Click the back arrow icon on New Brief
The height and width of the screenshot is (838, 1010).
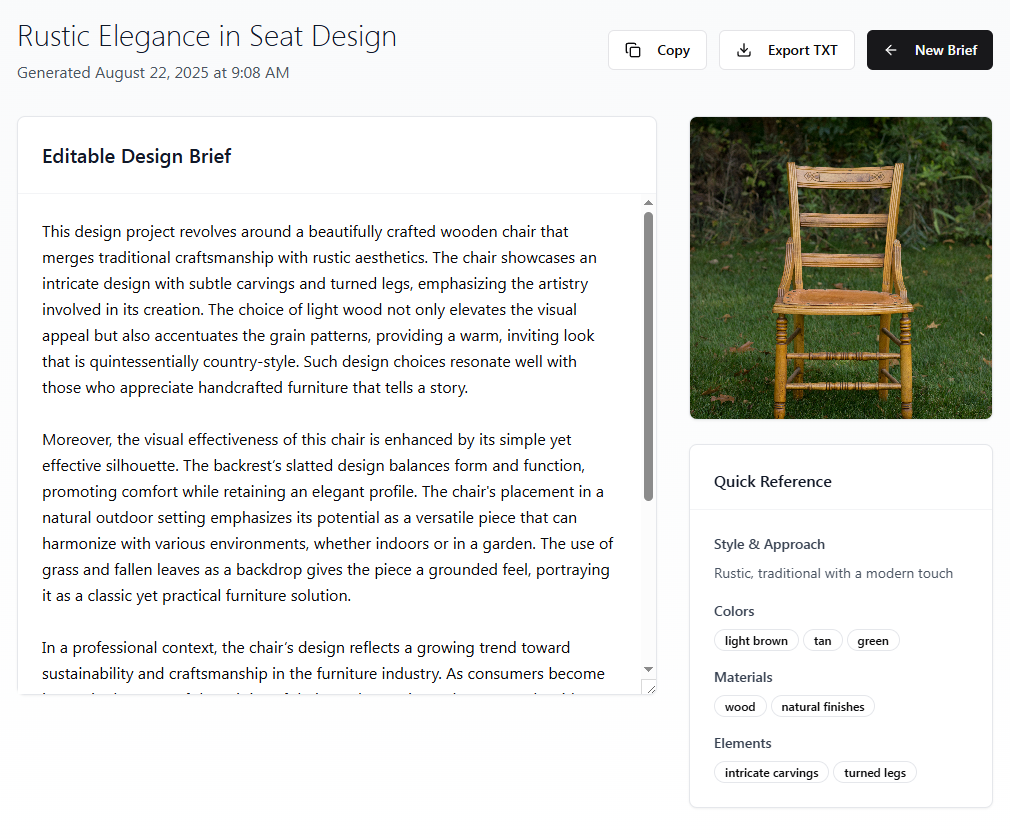(891, 50)
